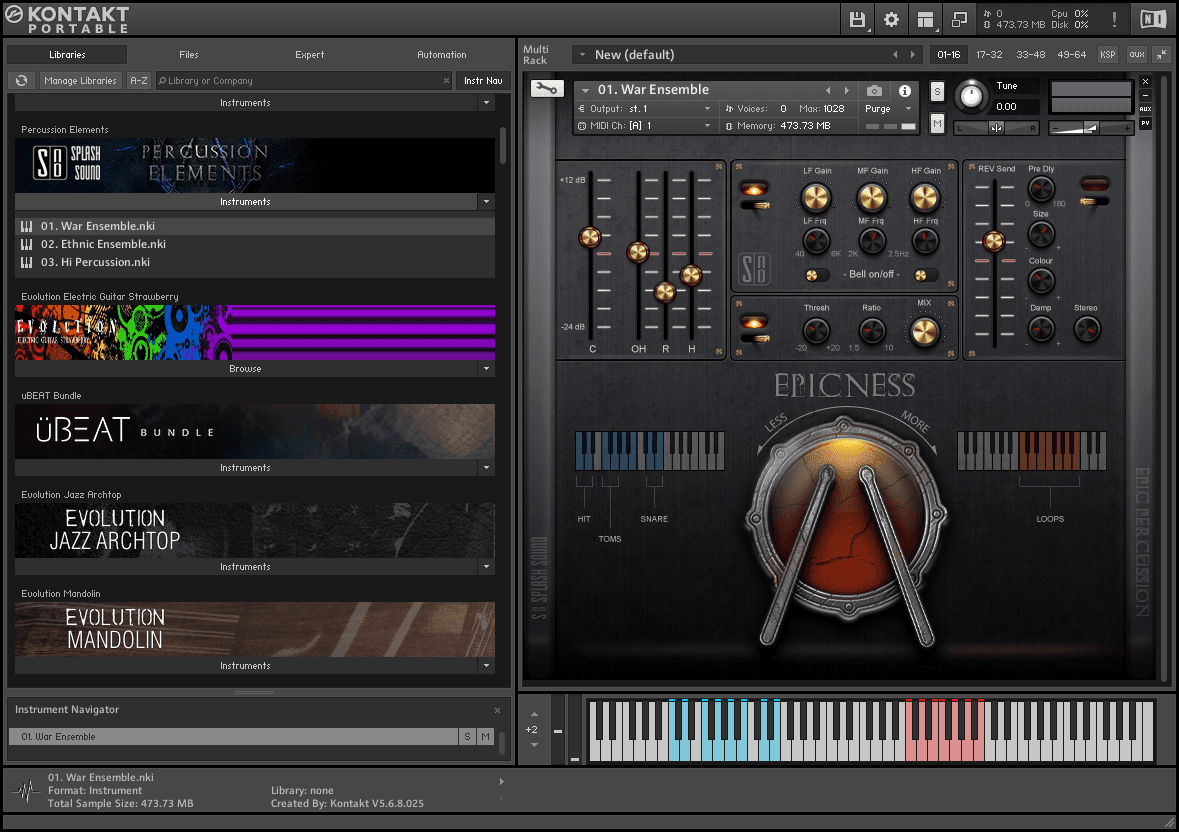Click the KSP button
Viewport: 1179px width, 832px height.
[1108, 55]
